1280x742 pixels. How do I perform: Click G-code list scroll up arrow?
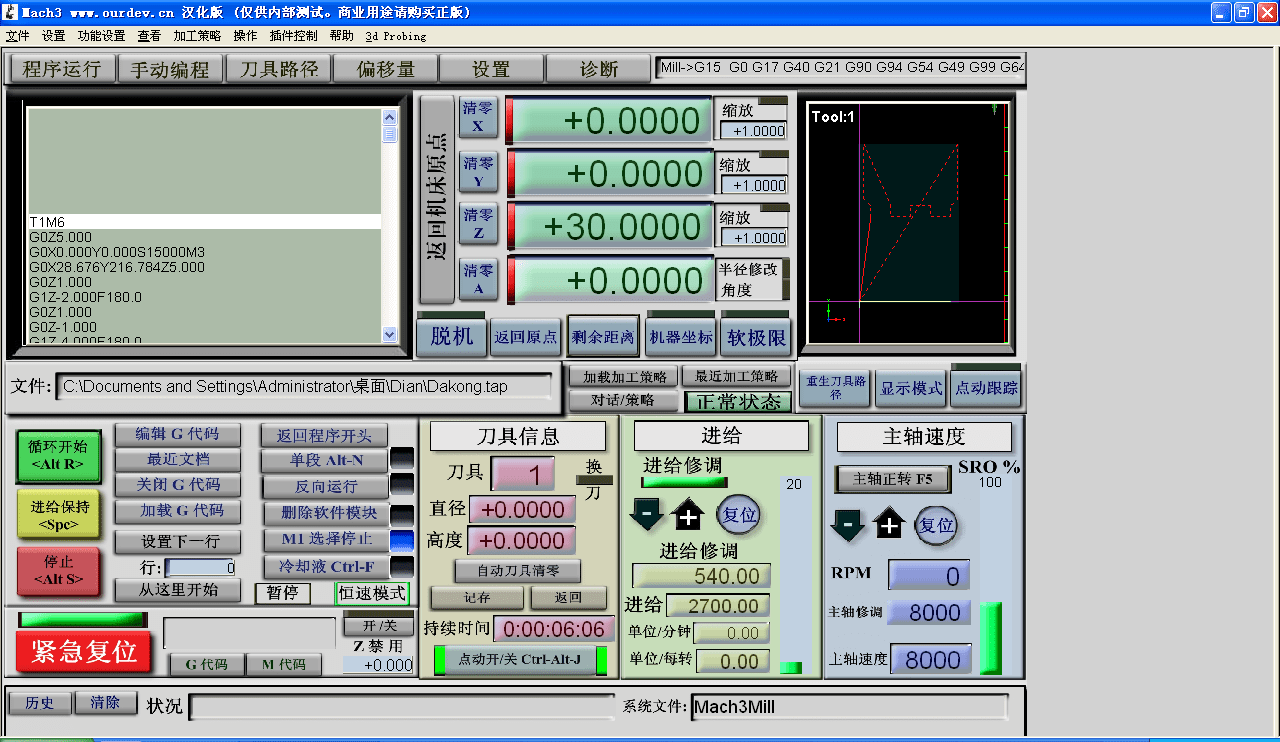[x=389, y=117]
